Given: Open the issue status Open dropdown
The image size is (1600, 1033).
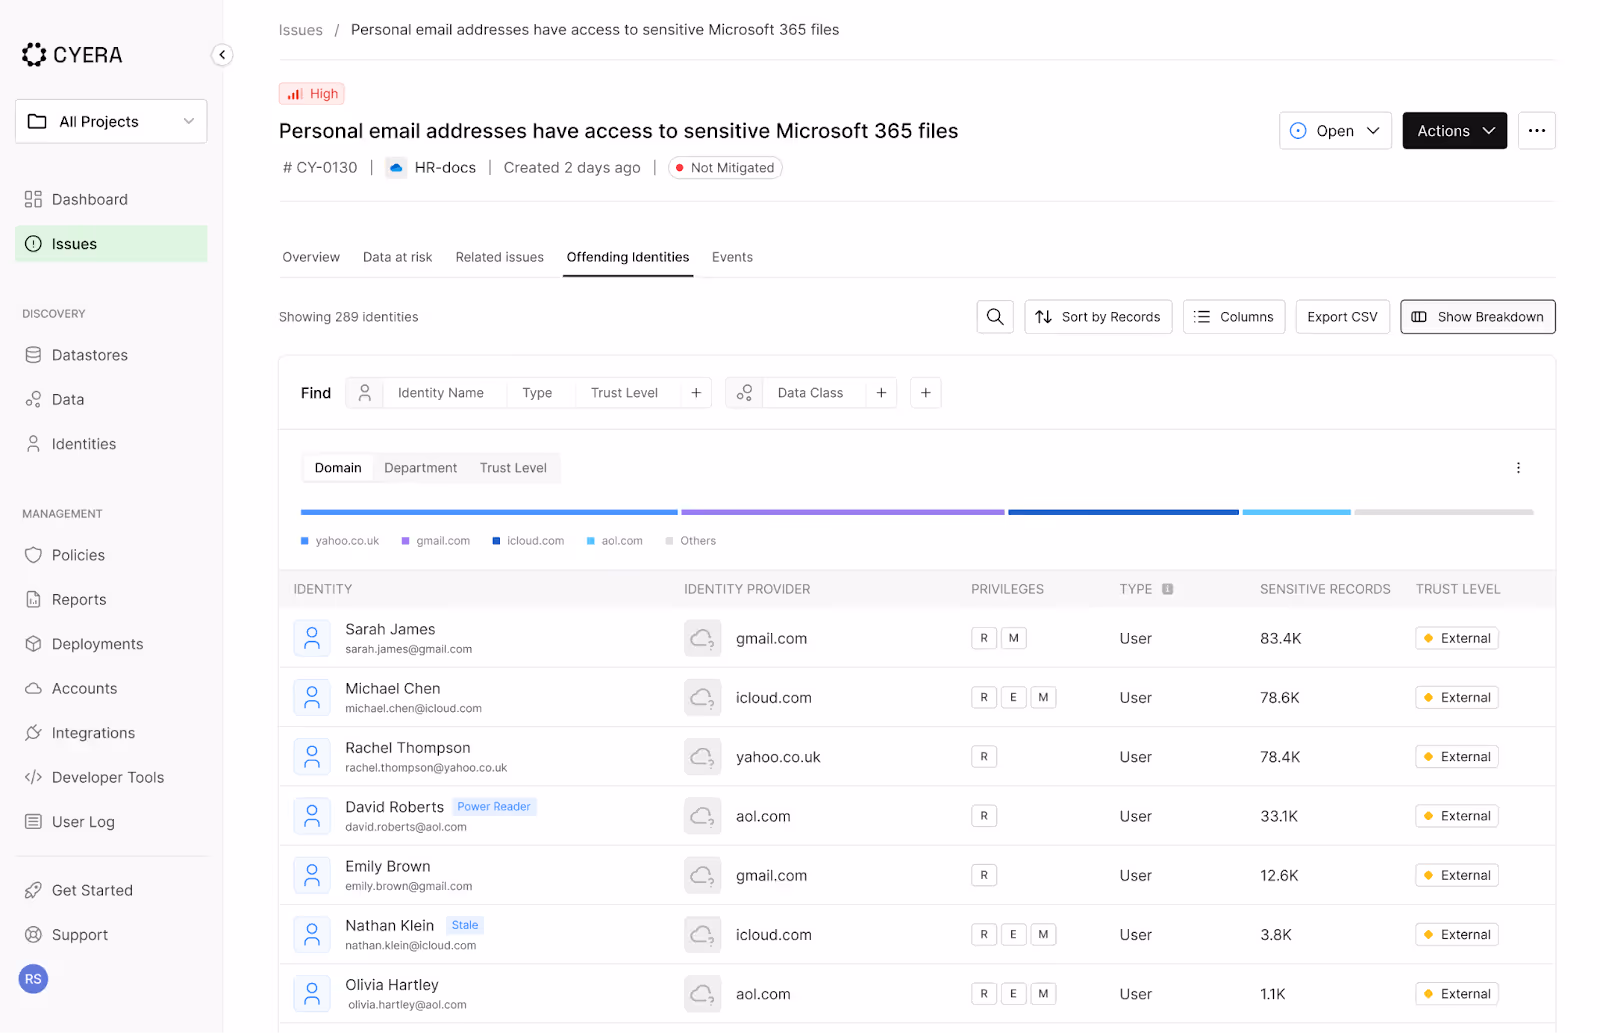Looking at the screenshot, I should pos(1335,131).
